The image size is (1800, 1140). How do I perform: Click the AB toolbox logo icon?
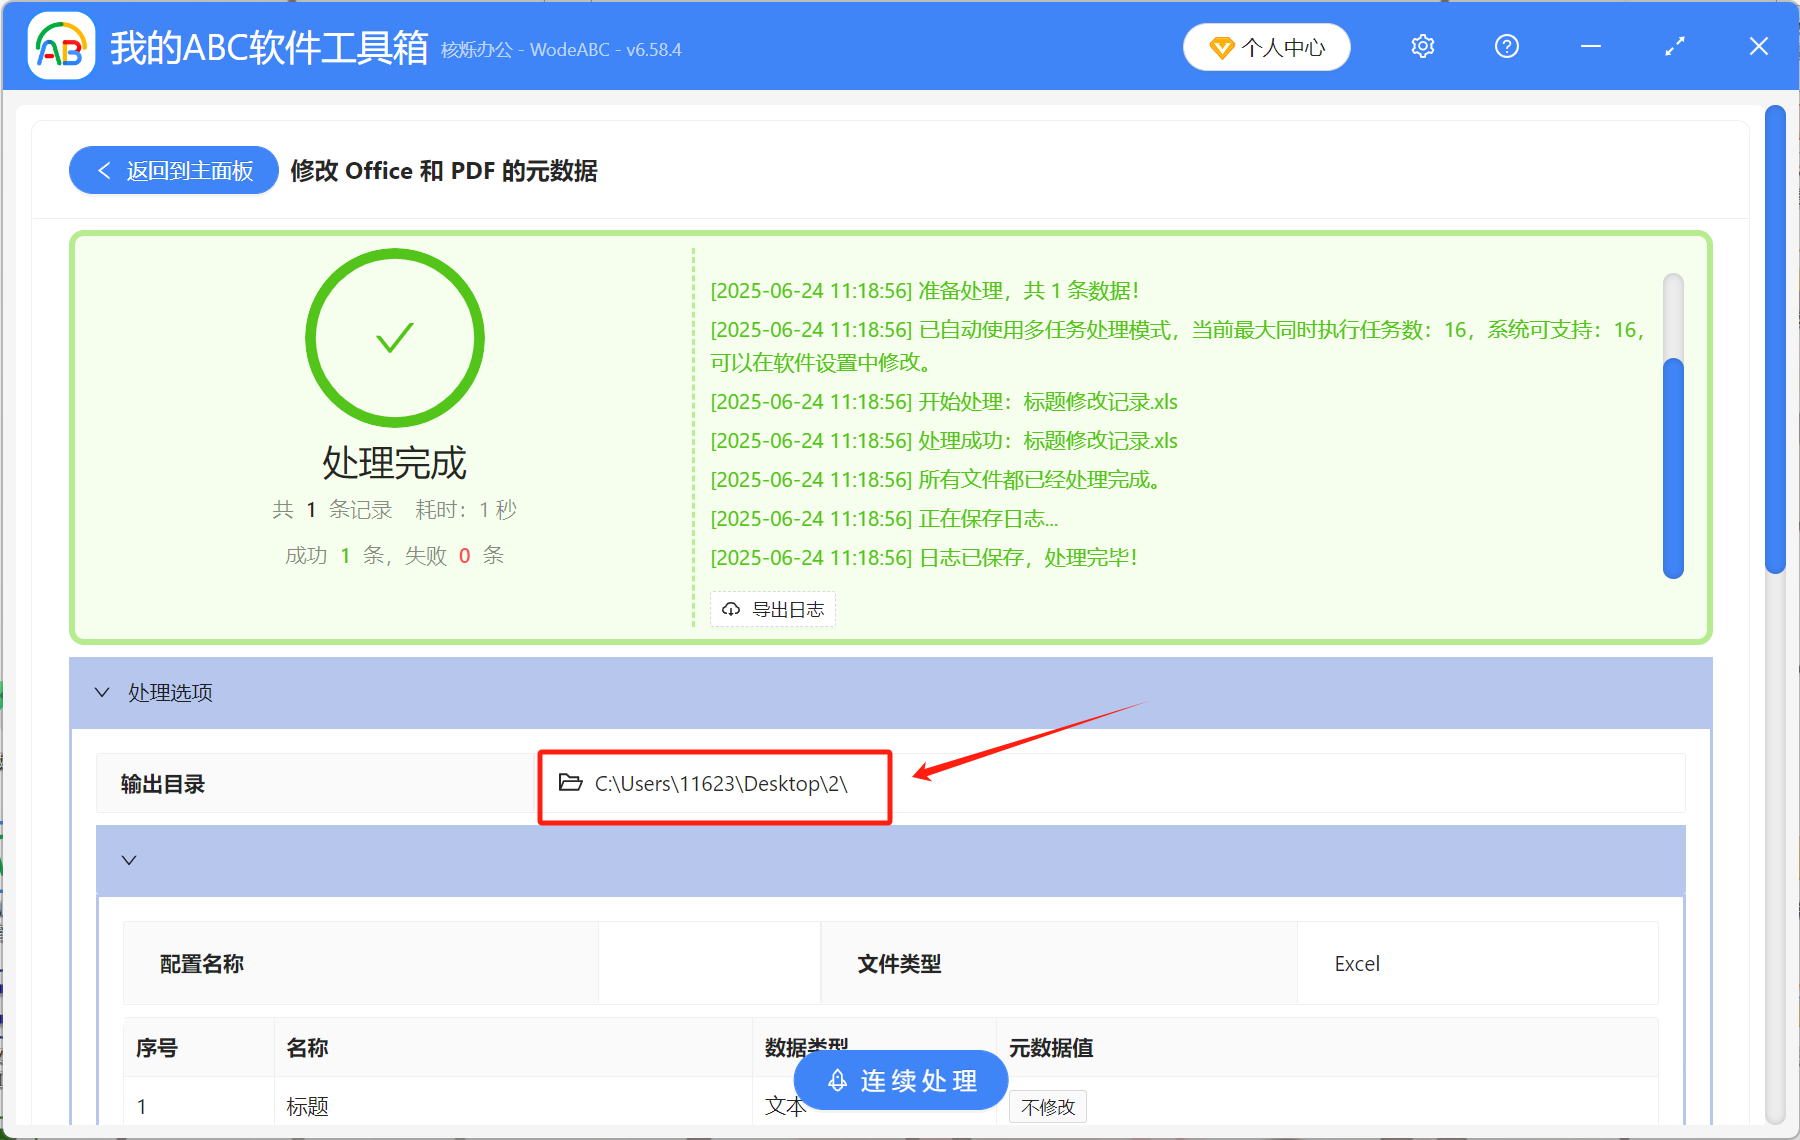[60, 45]
